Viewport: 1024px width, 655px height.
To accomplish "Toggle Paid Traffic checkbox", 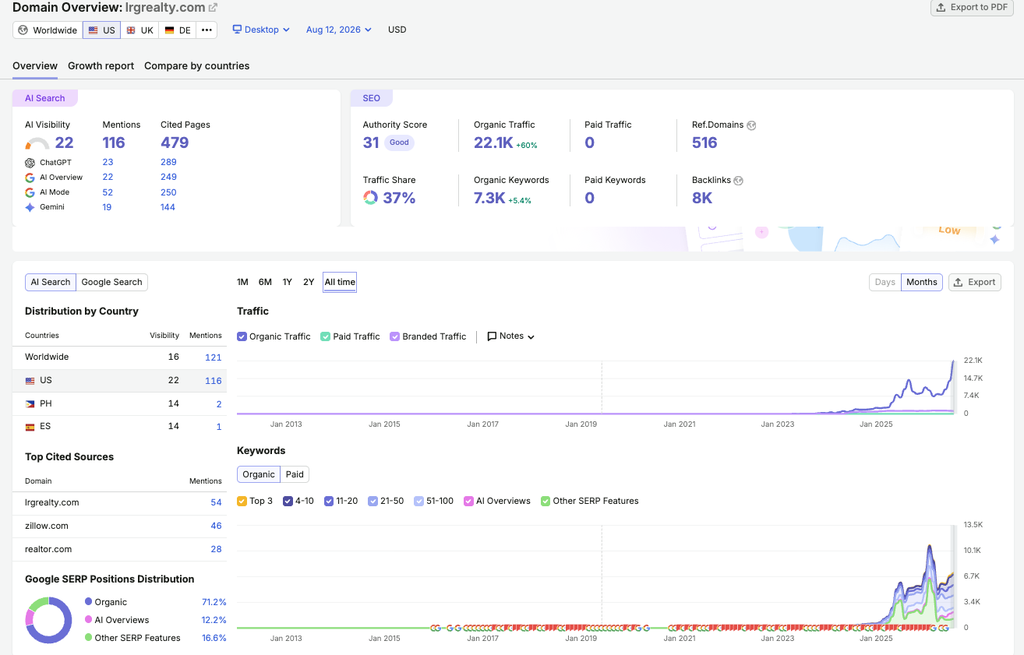I will [325, 336].
